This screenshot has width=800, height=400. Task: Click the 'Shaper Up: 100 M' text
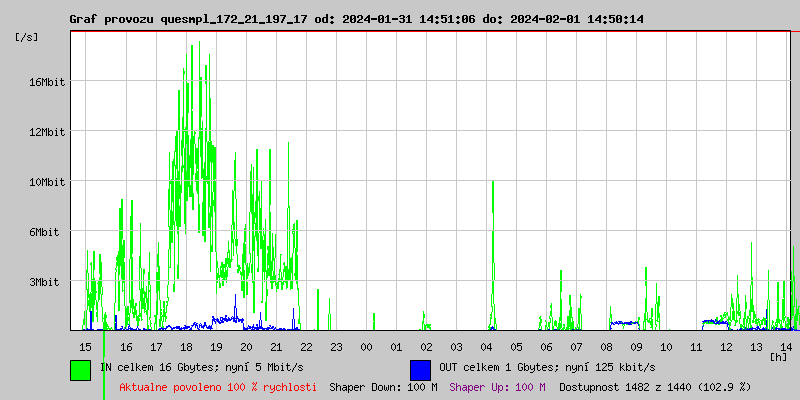click(497, 387)
